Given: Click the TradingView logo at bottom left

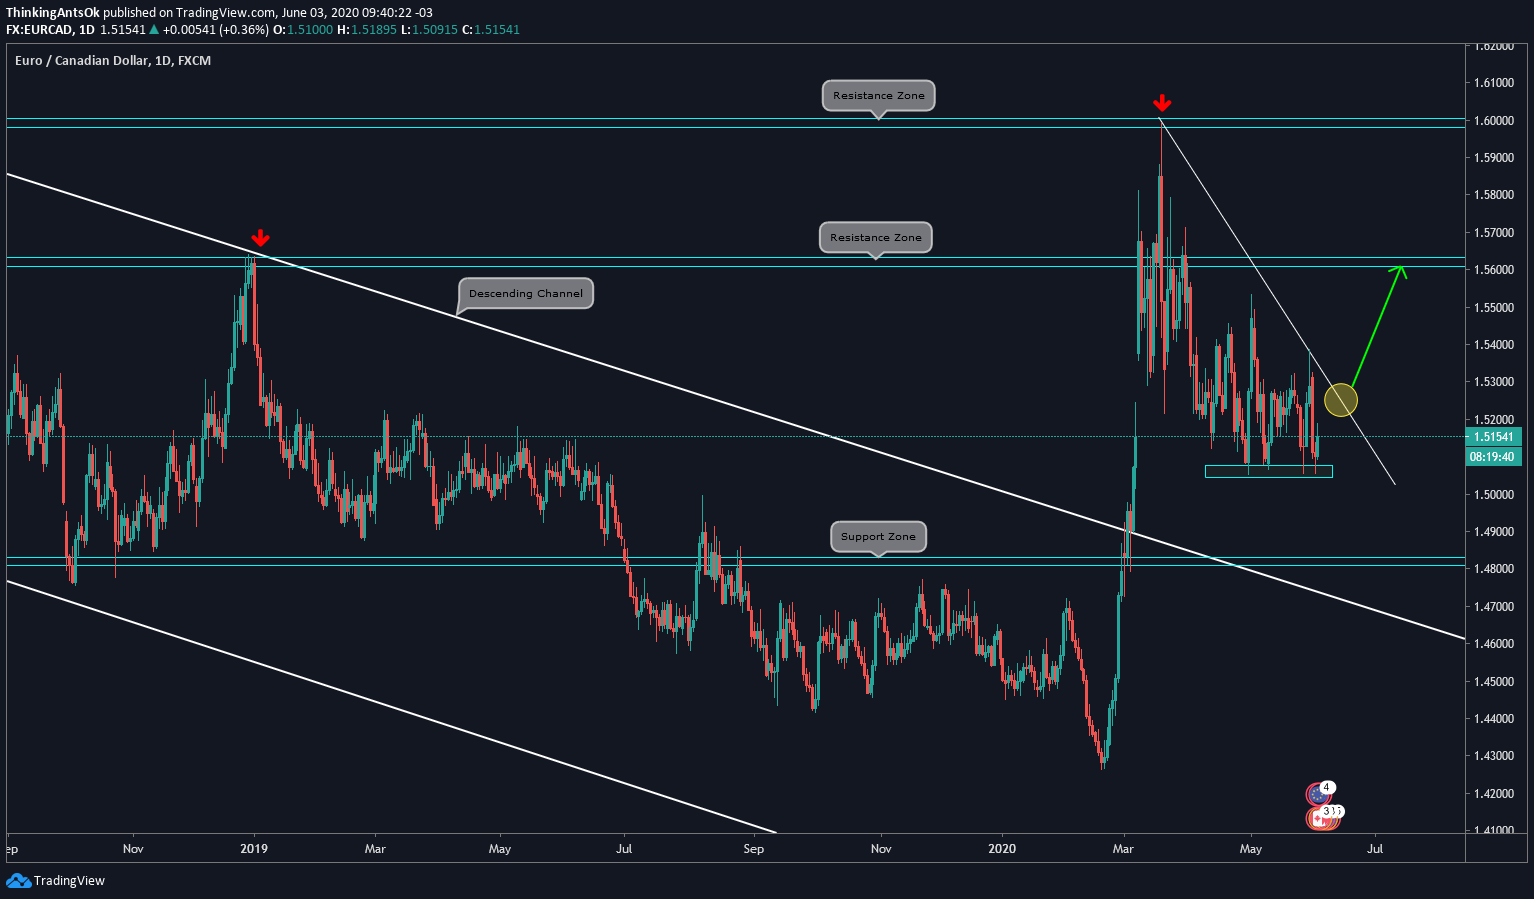Looking at the screenshot, I should (55, 881).
